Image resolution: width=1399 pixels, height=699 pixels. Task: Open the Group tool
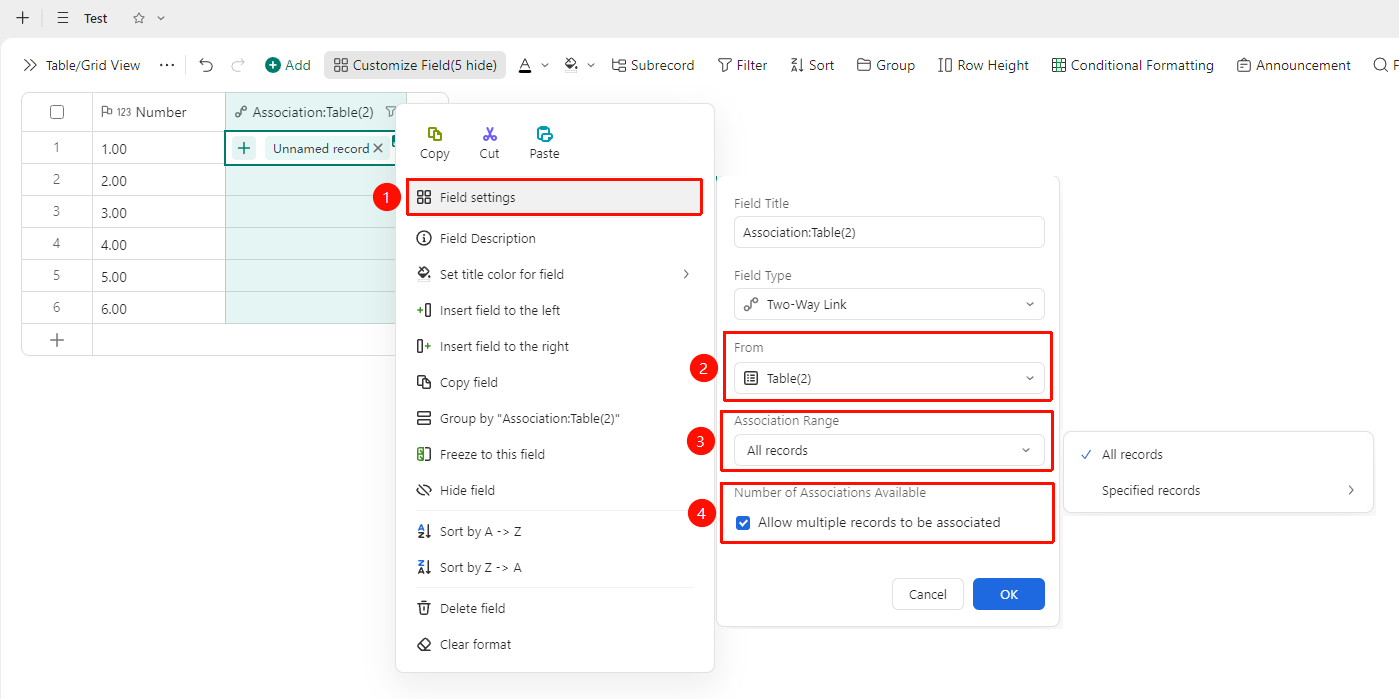coord(886,65)
